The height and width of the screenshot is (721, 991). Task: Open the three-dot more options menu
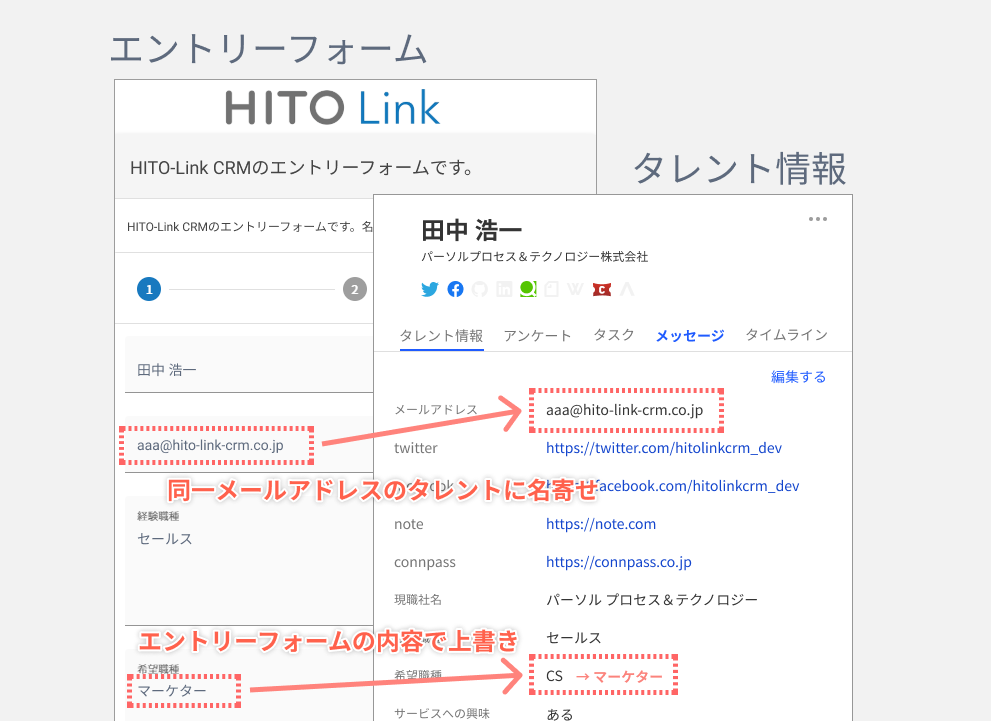[818, 218]
